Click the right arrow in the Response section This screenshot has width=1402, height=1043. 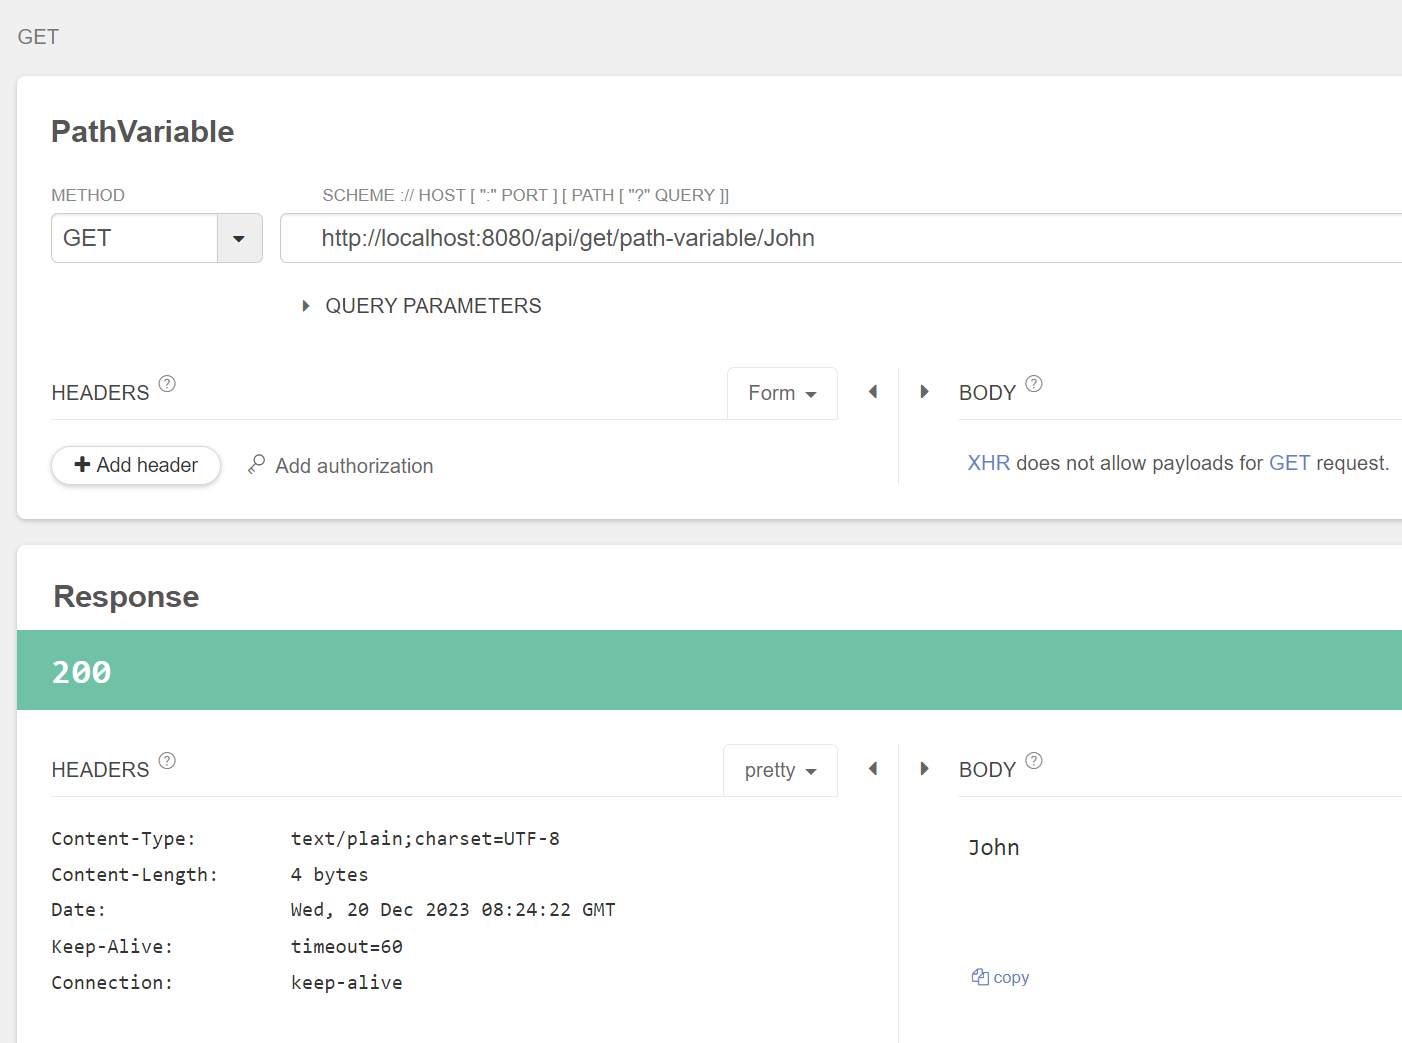point(923,768)
